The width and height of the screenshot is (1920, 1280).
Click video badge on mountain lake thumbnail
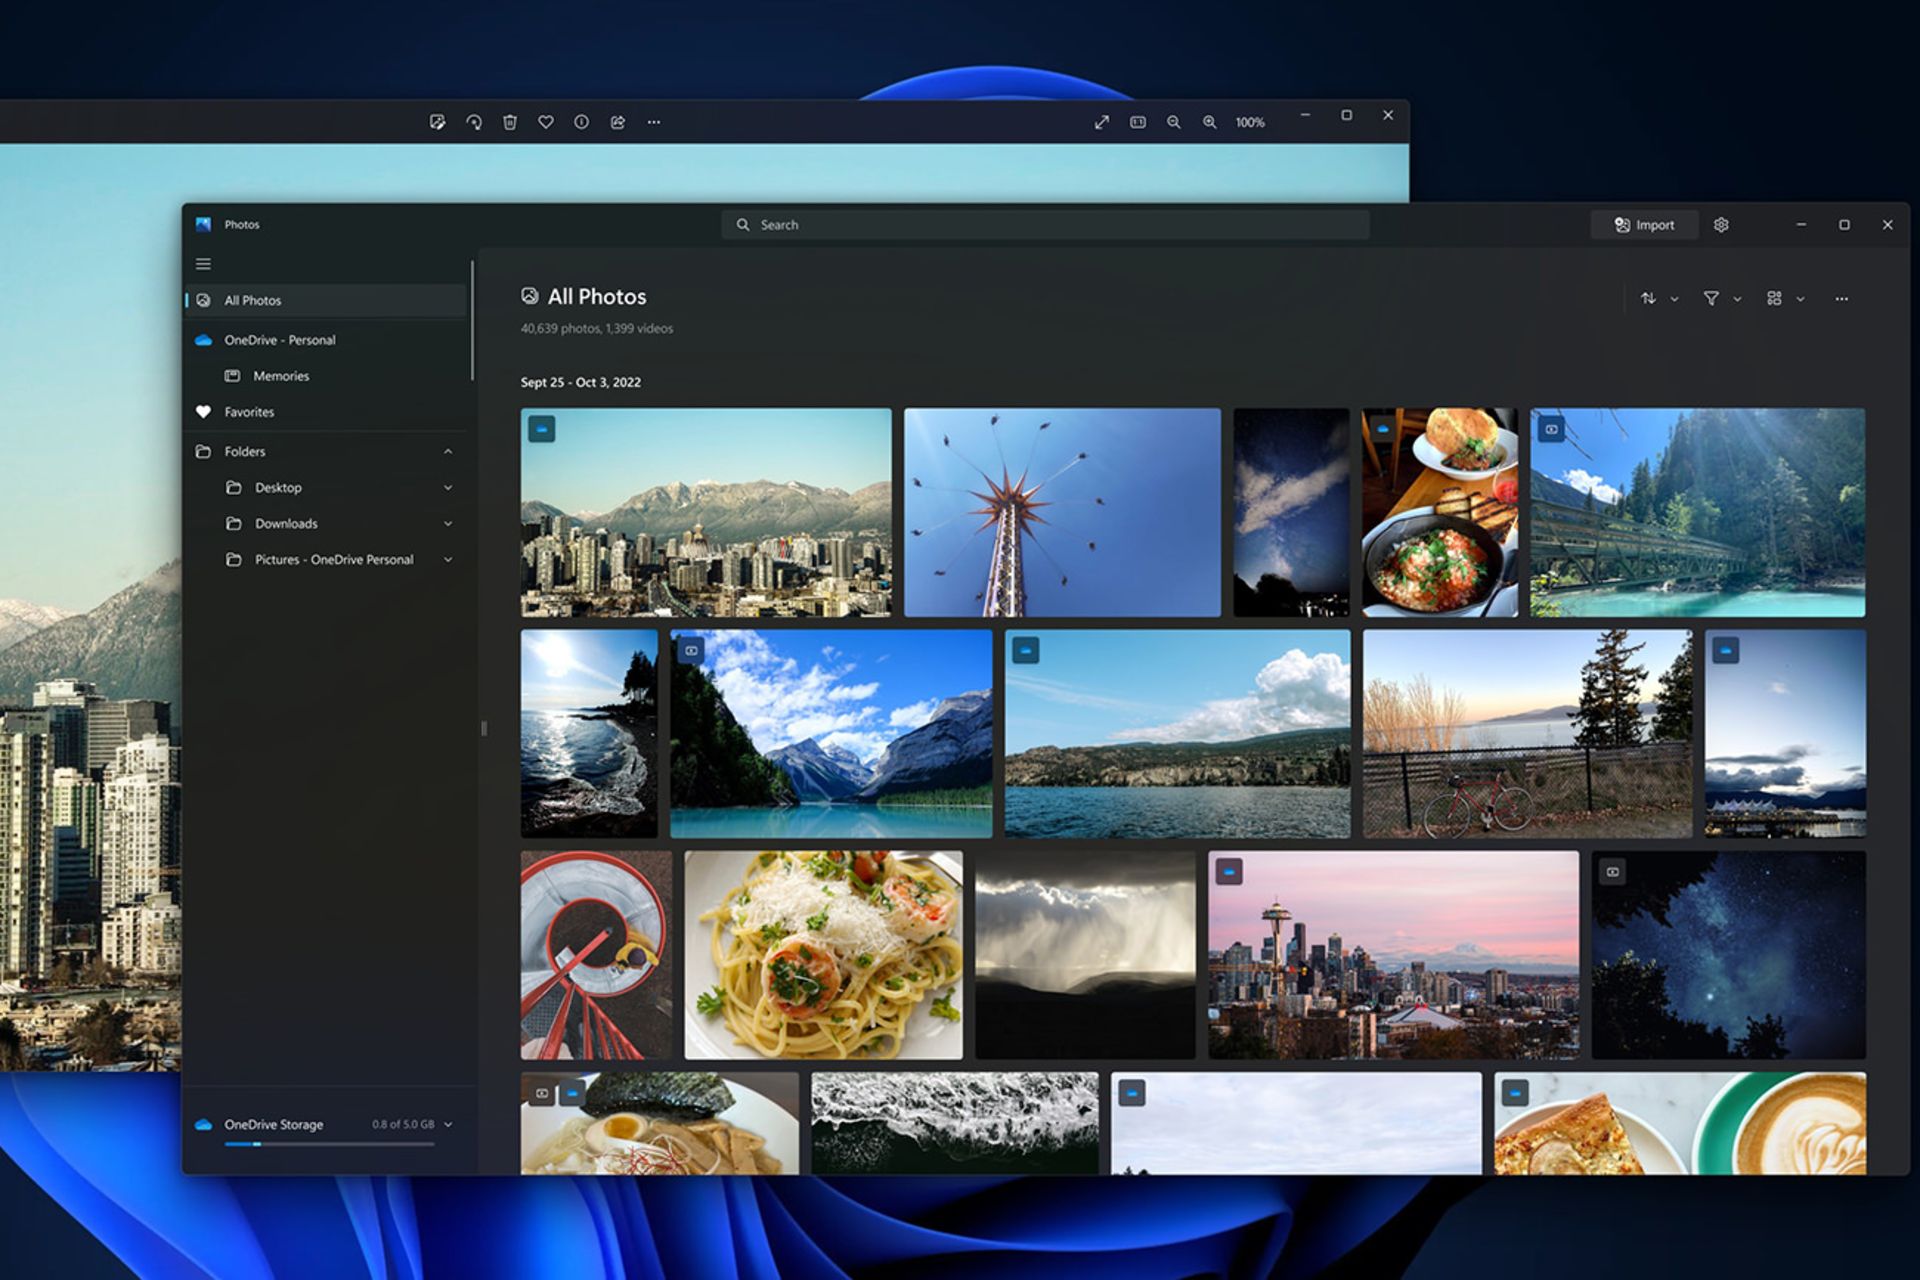pos(691,650)
